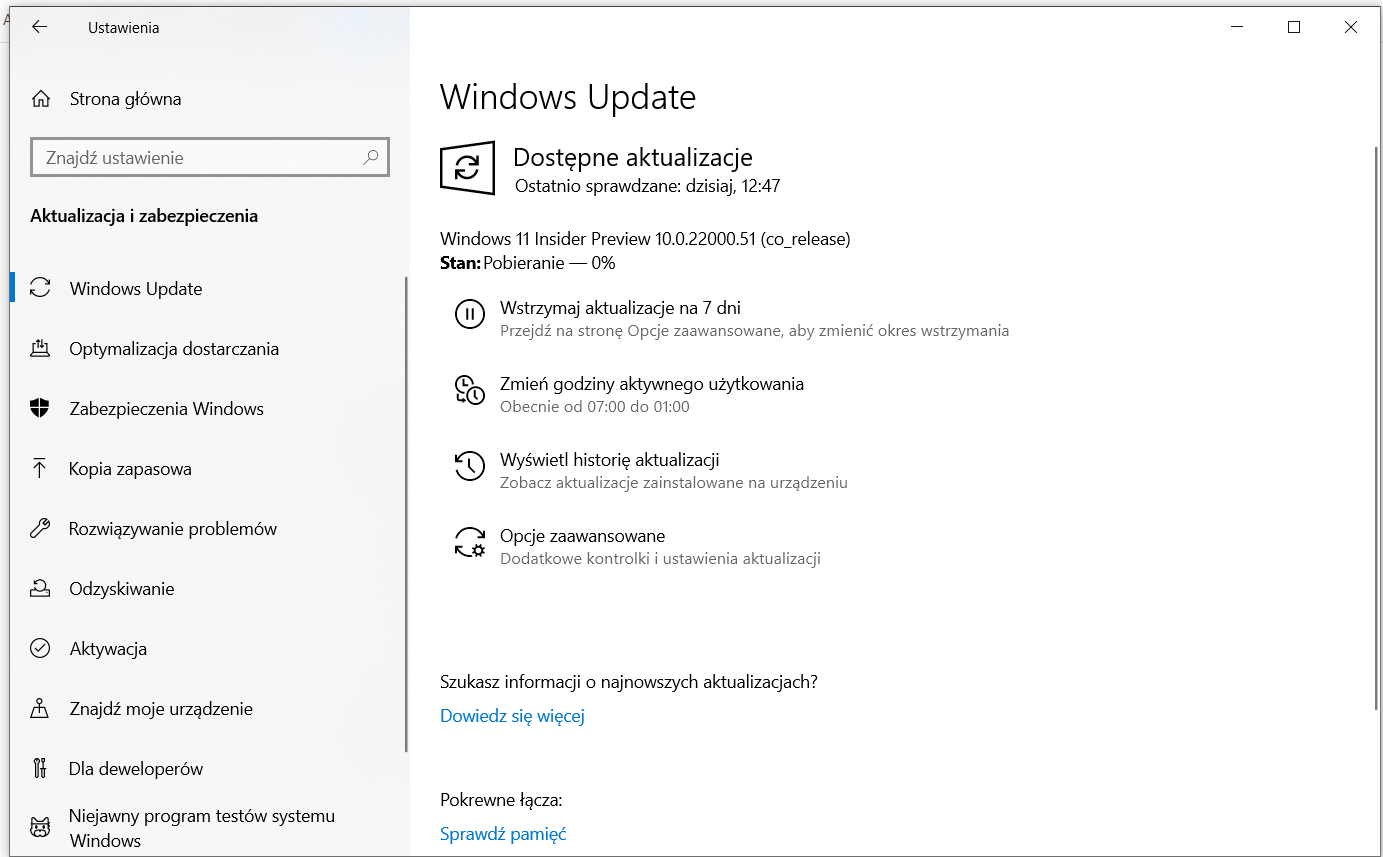
Task: Click the Windows 11 Insider Preview update text
Action: tap(645, 239)
